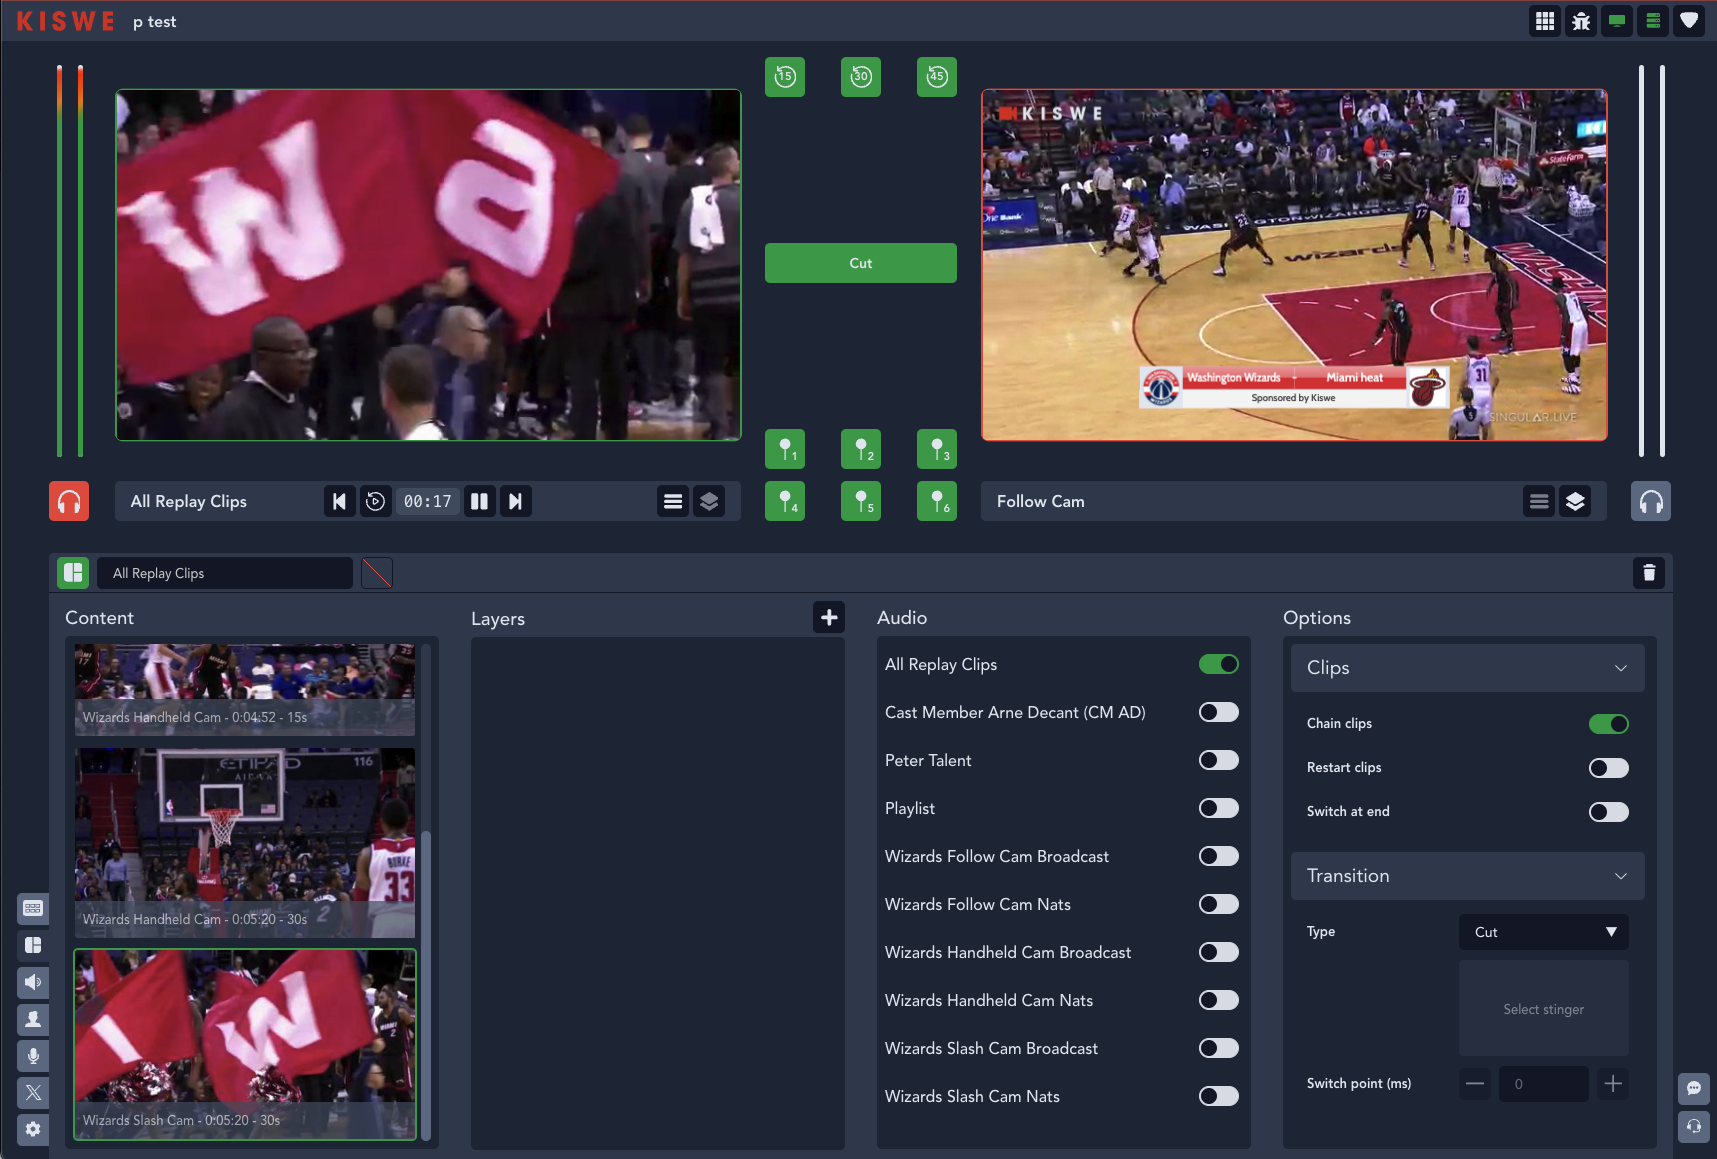Image resolution: width=1717 pixels, height=1159 pixels.
Task: Select Wizards Handheld Cam 0:04:52 clip
Action: coord(245,690)
